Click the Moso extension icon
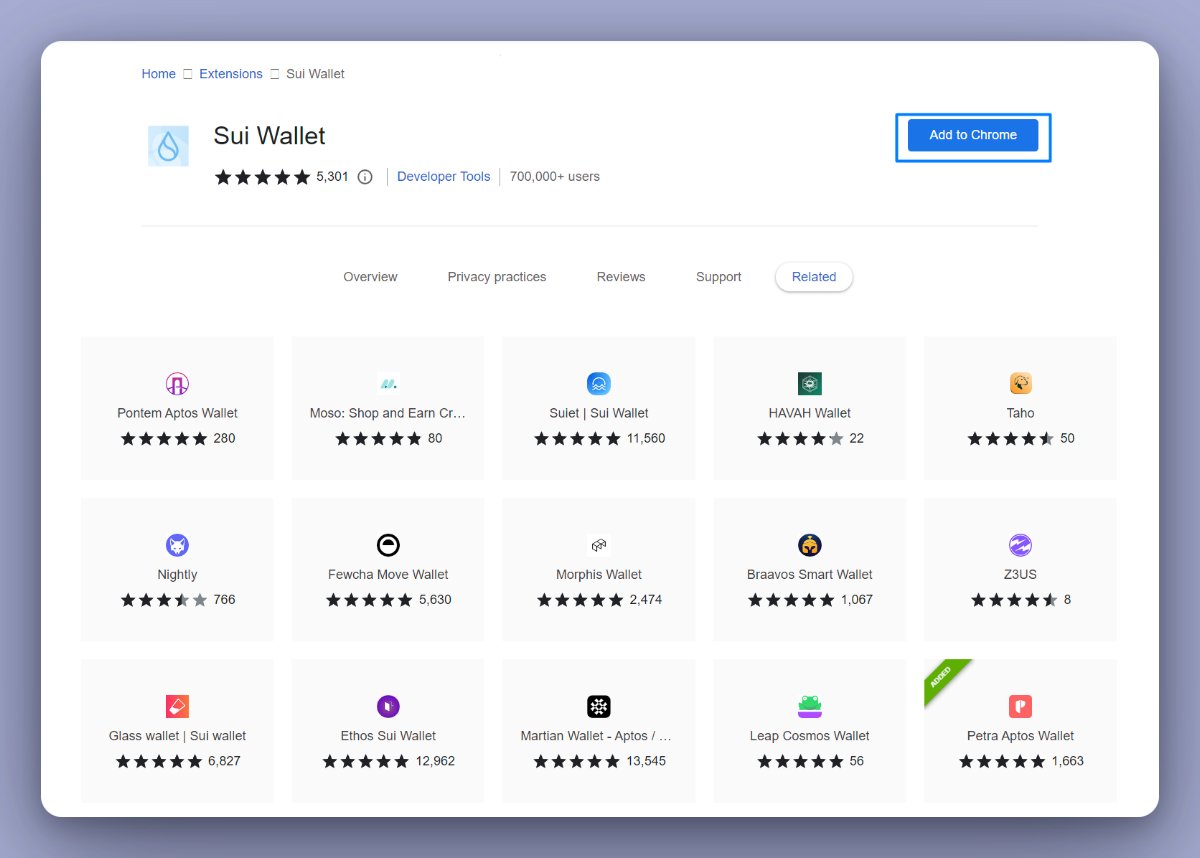Viewport: 1200px width, 858px height. [388, 384]
